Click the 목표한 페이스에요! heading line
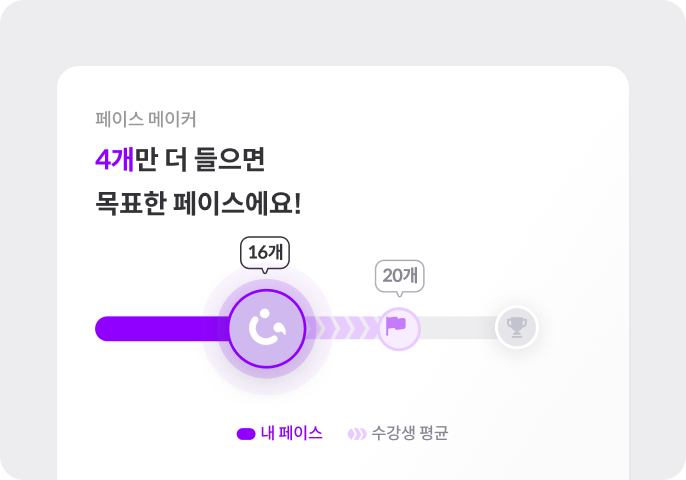686x480 pixels. tap(198, 203)
